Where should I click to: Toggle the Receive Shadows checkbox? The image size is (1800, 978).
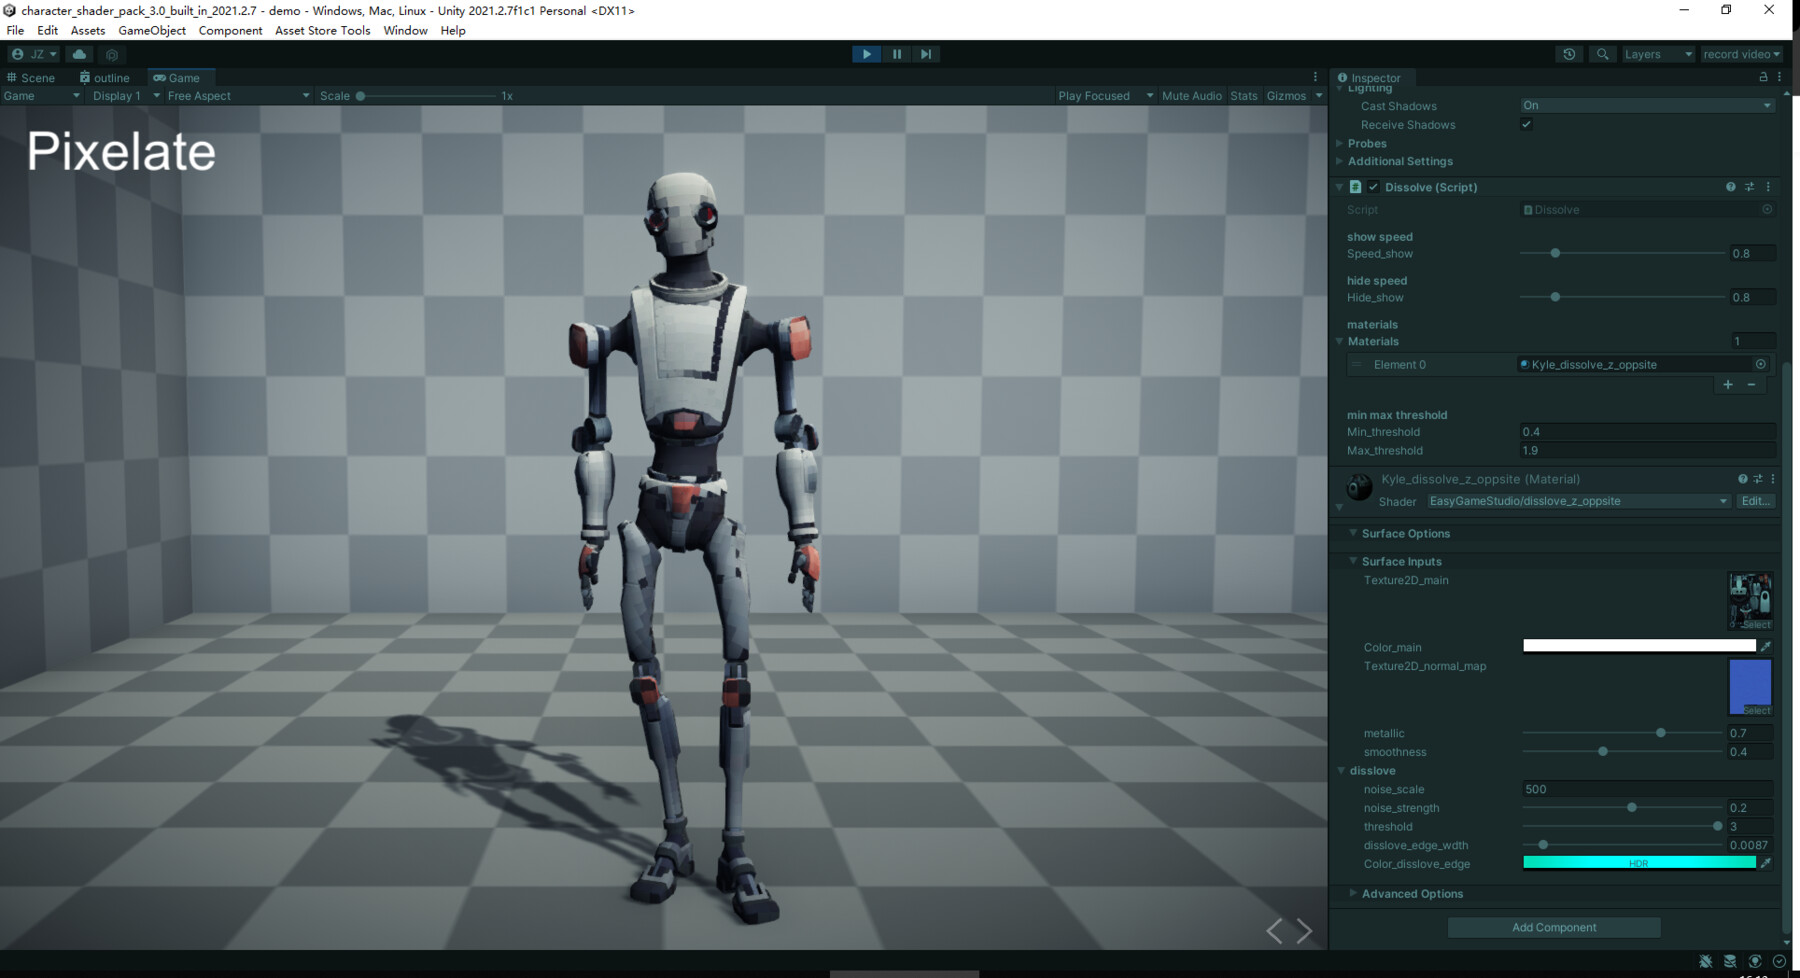(x=1526, y=124)
